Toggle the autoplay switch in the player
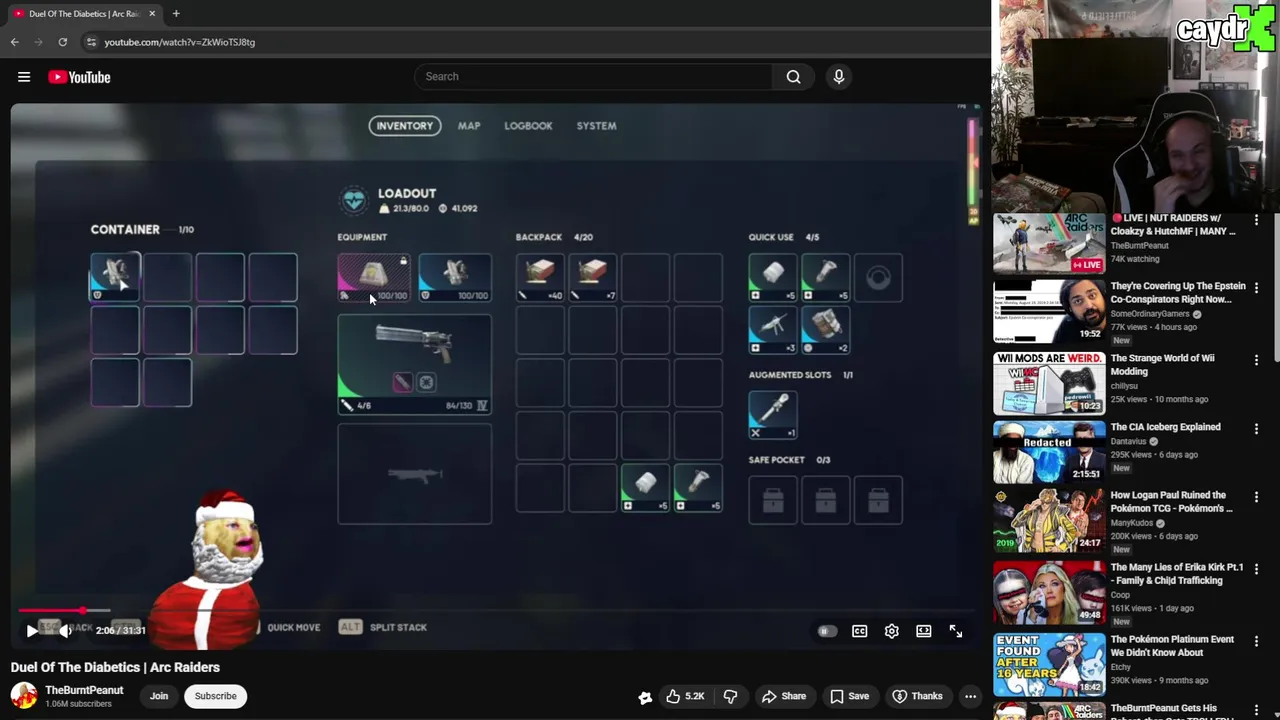Image resolution: width=1280 pixels, height=720 pixels. (827, 631)
